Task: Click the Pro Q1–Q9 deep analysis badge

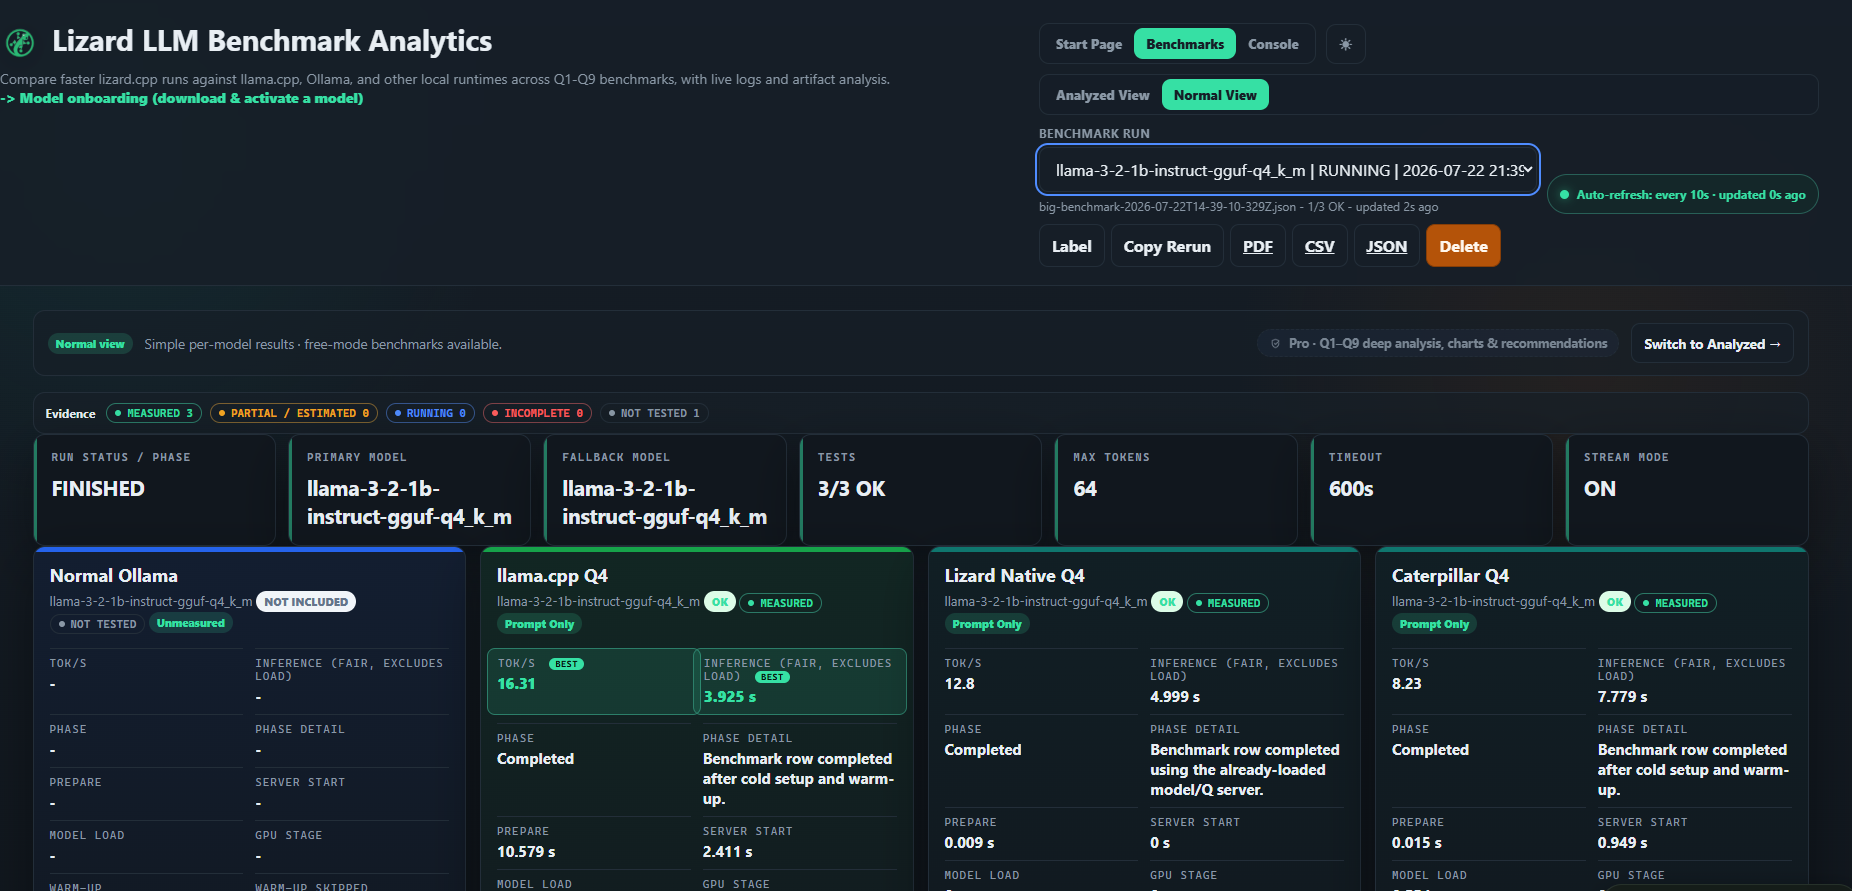Action: tap(1438, 343)
